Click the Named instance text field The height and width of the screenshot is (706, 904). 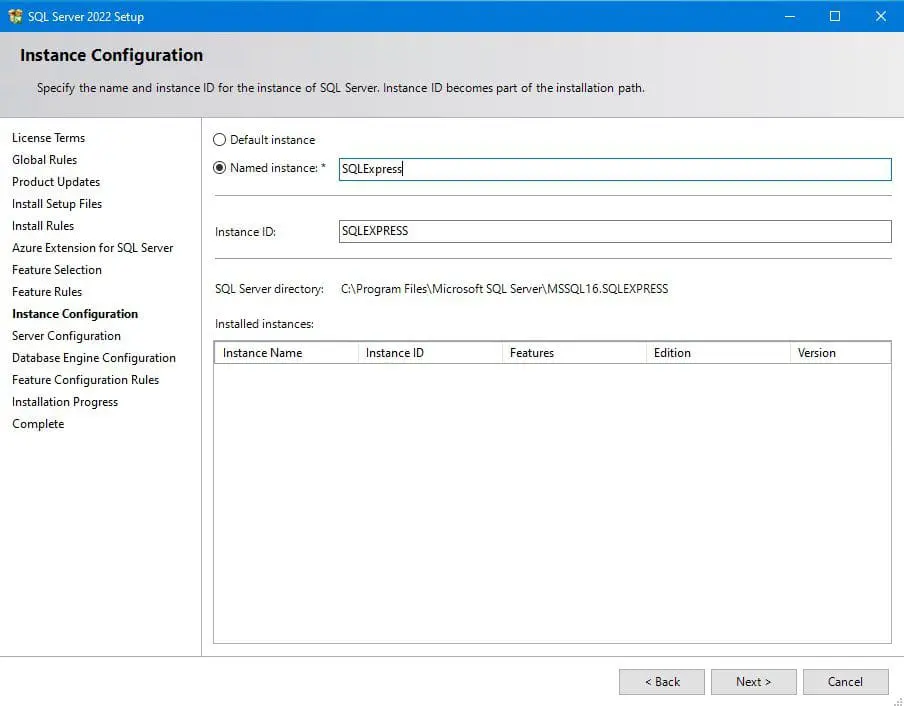[613, 169]
